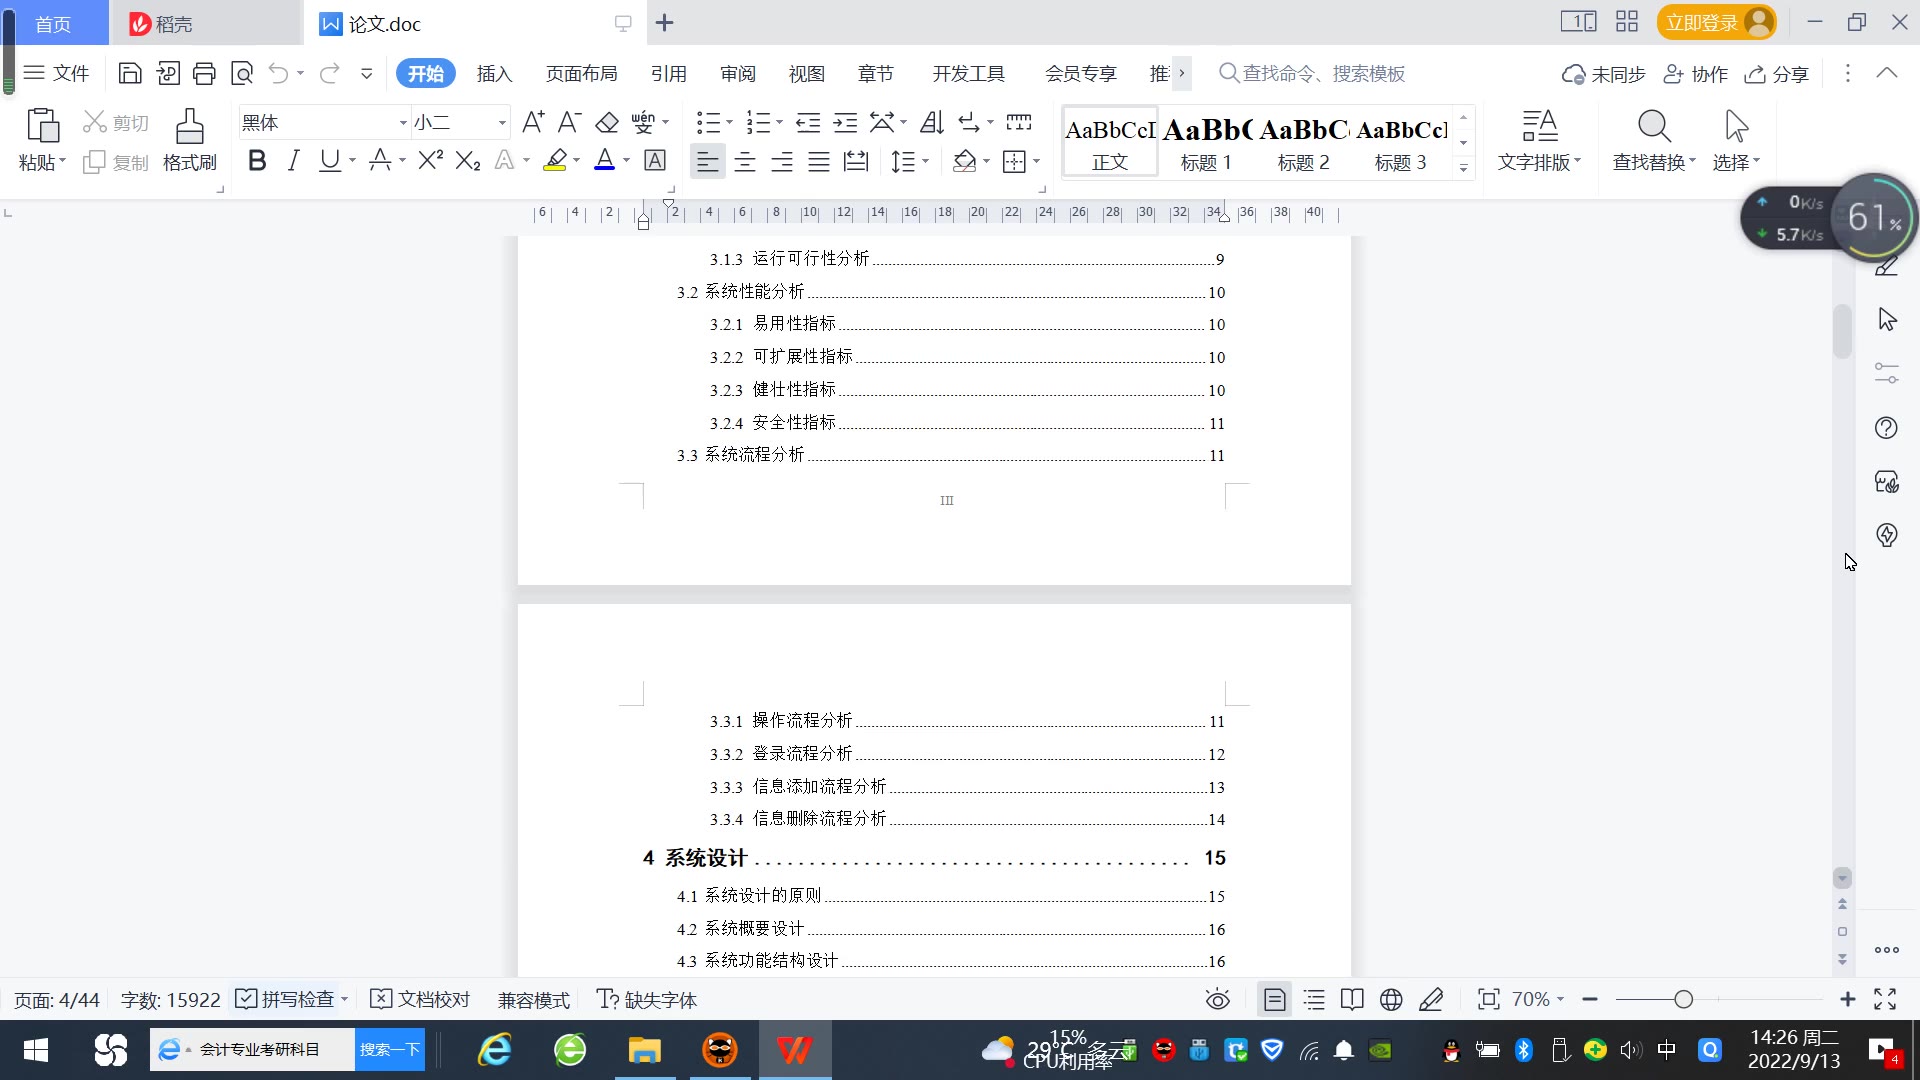Viewport: 1920px width, 1080px height.
Task: Click the Undo arrow icon
Action: point(279,73)
